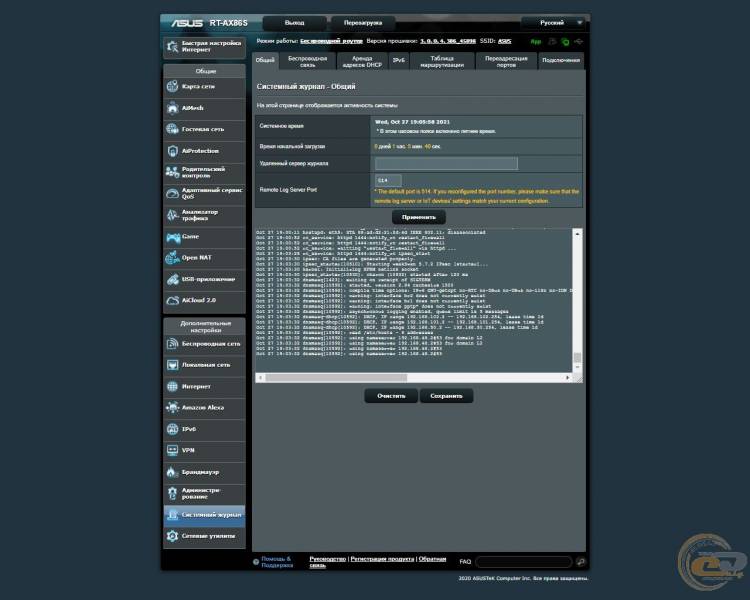The image size is (750, 600).
Task: Click the App icon in status bar
Action: tap(536, 42)
